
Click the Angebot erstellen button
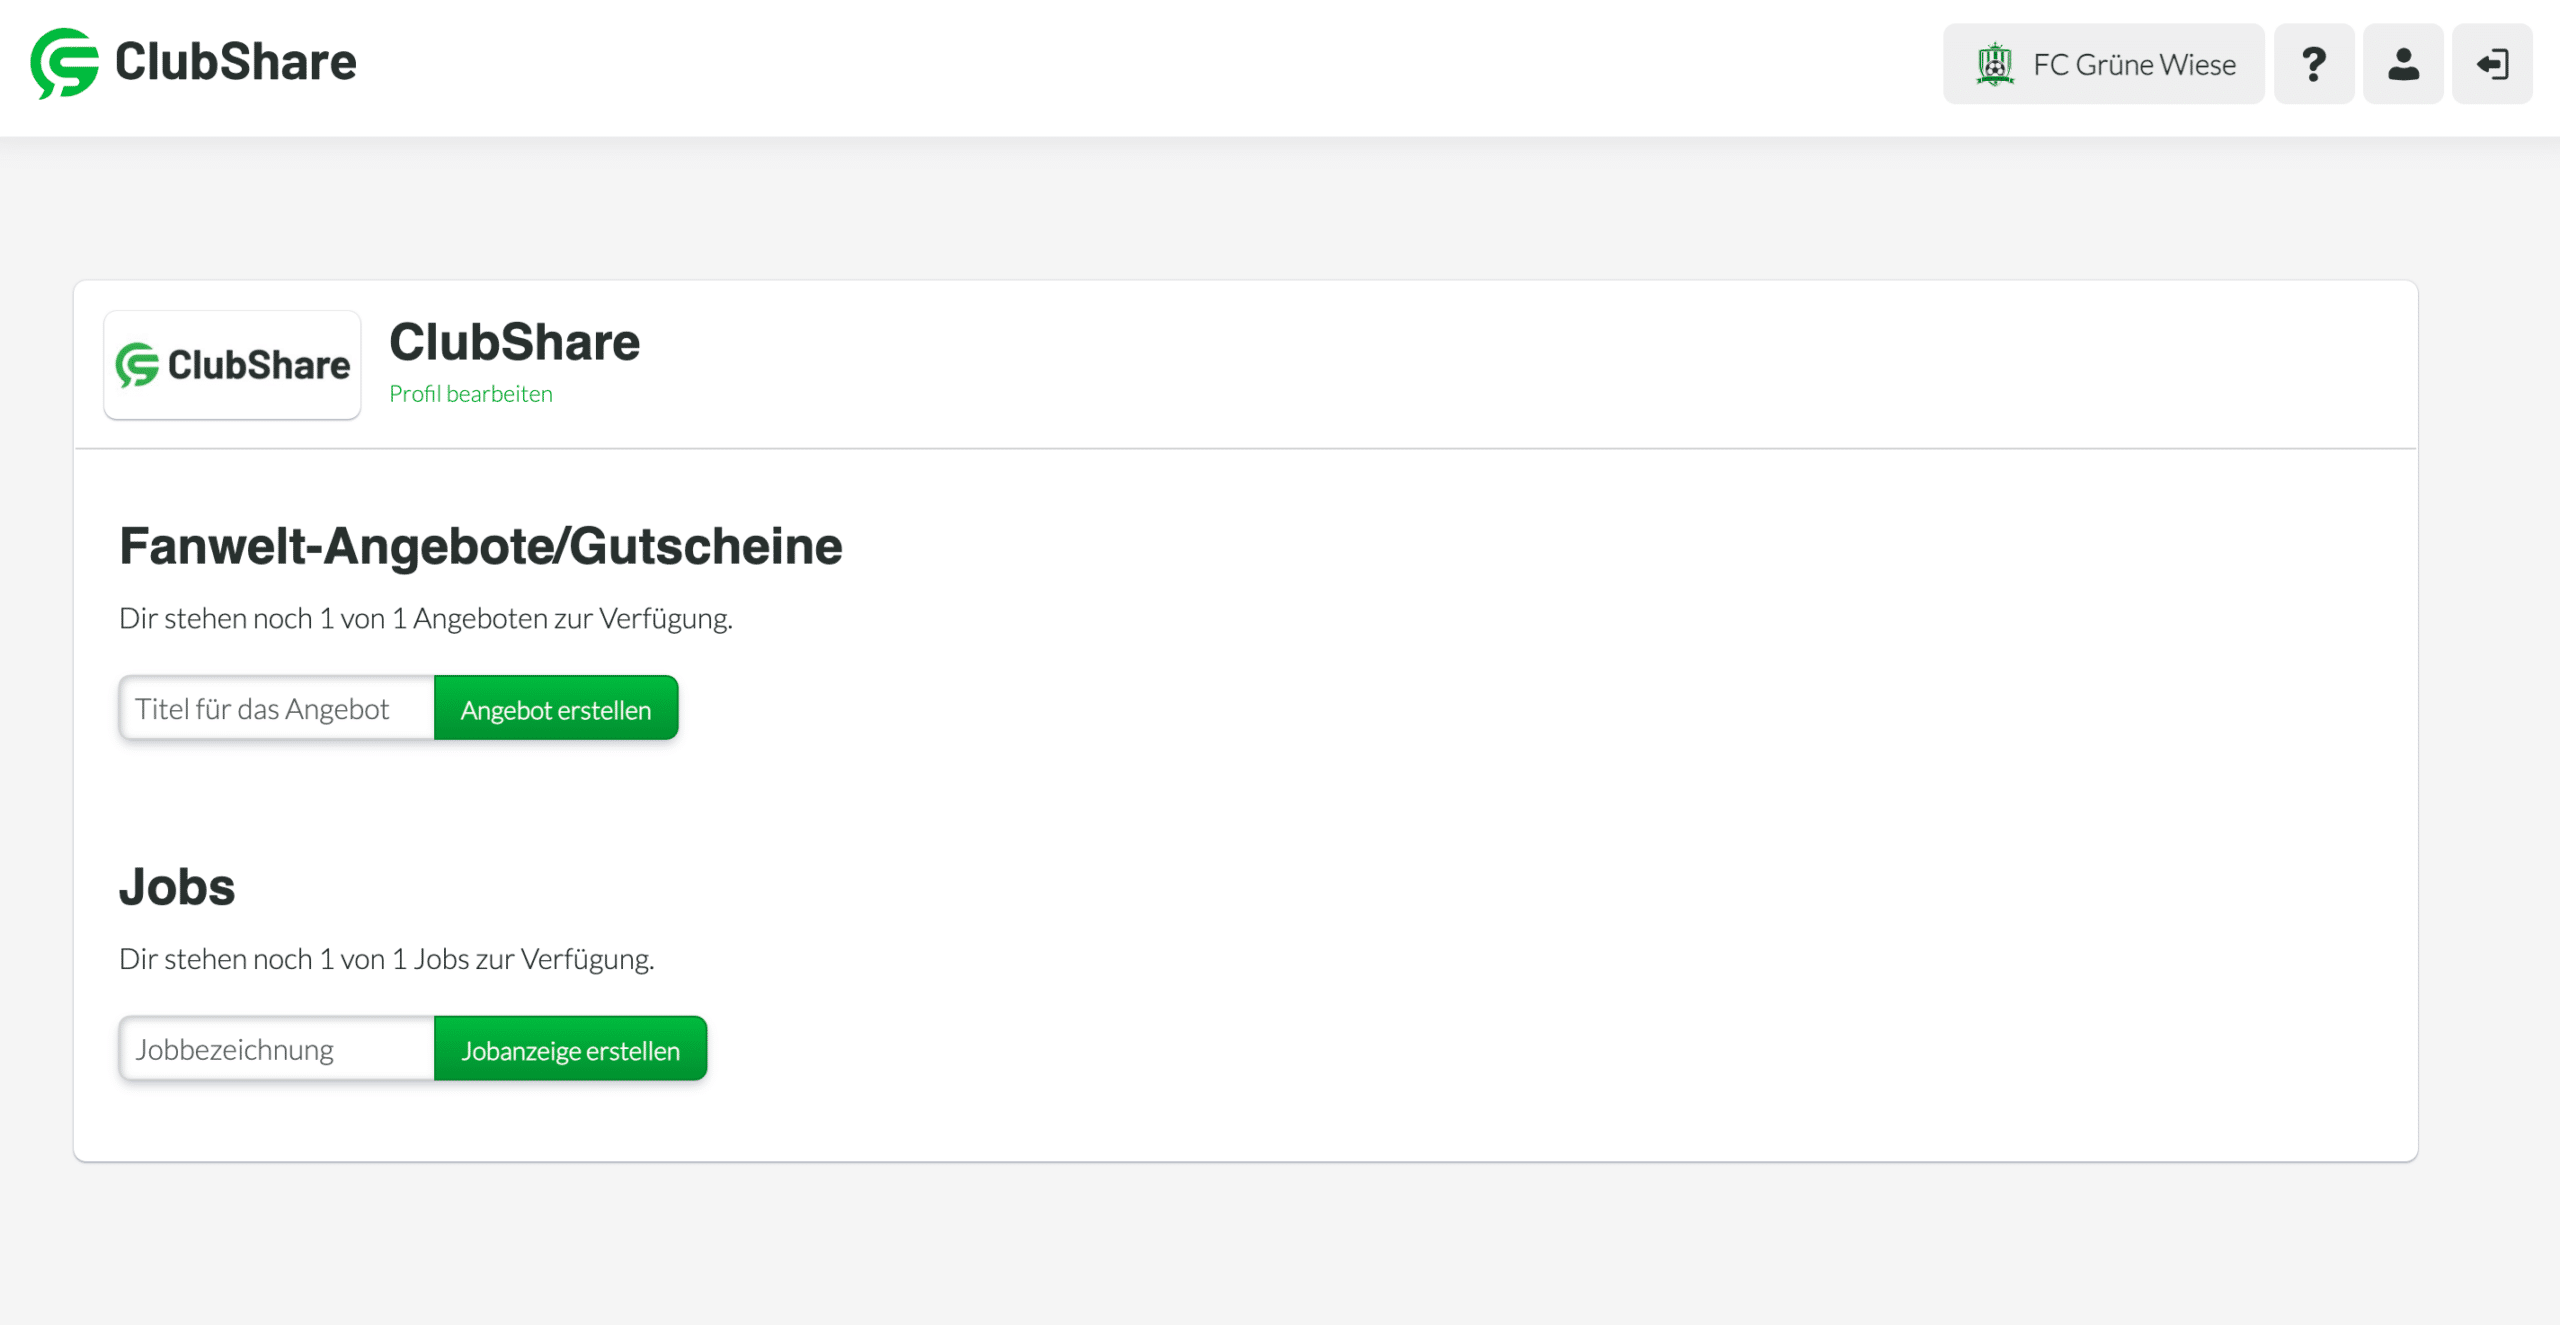click(556, 708)
